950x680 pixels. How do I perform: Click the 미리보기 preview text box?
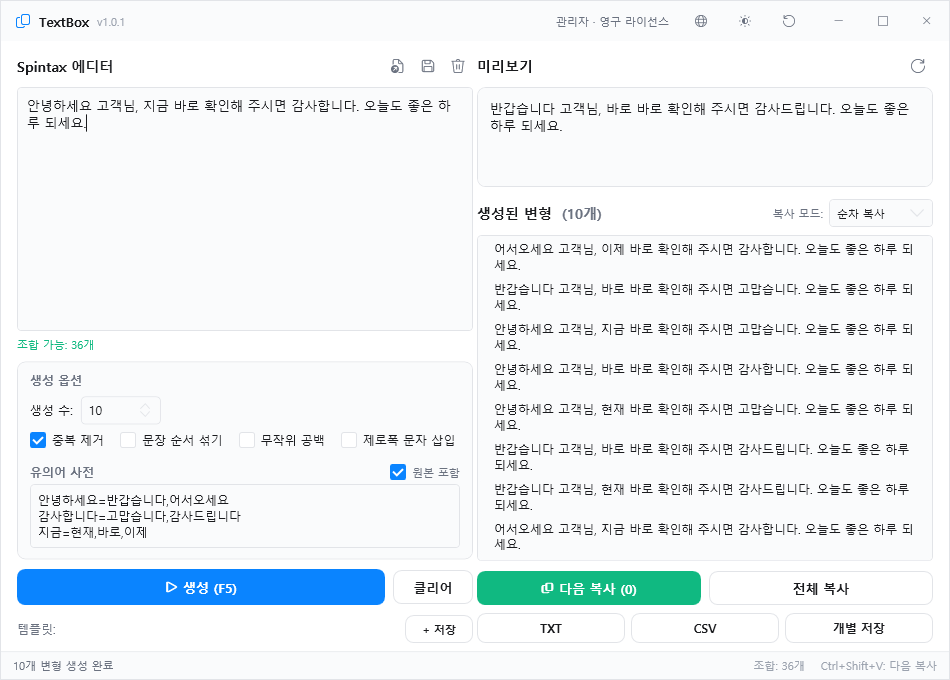point(705,137)
